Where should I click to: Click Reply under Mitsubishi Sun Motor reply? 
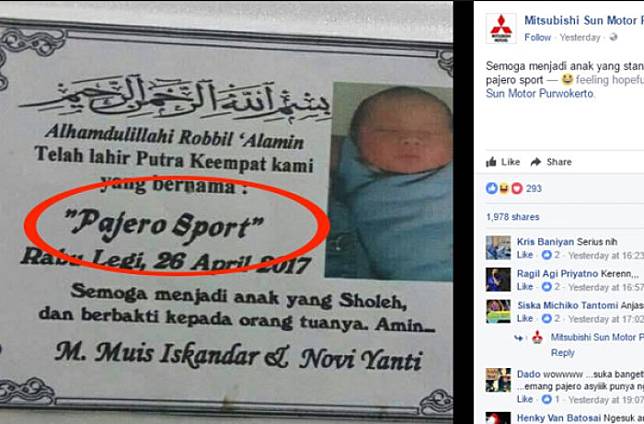[562, 353]
